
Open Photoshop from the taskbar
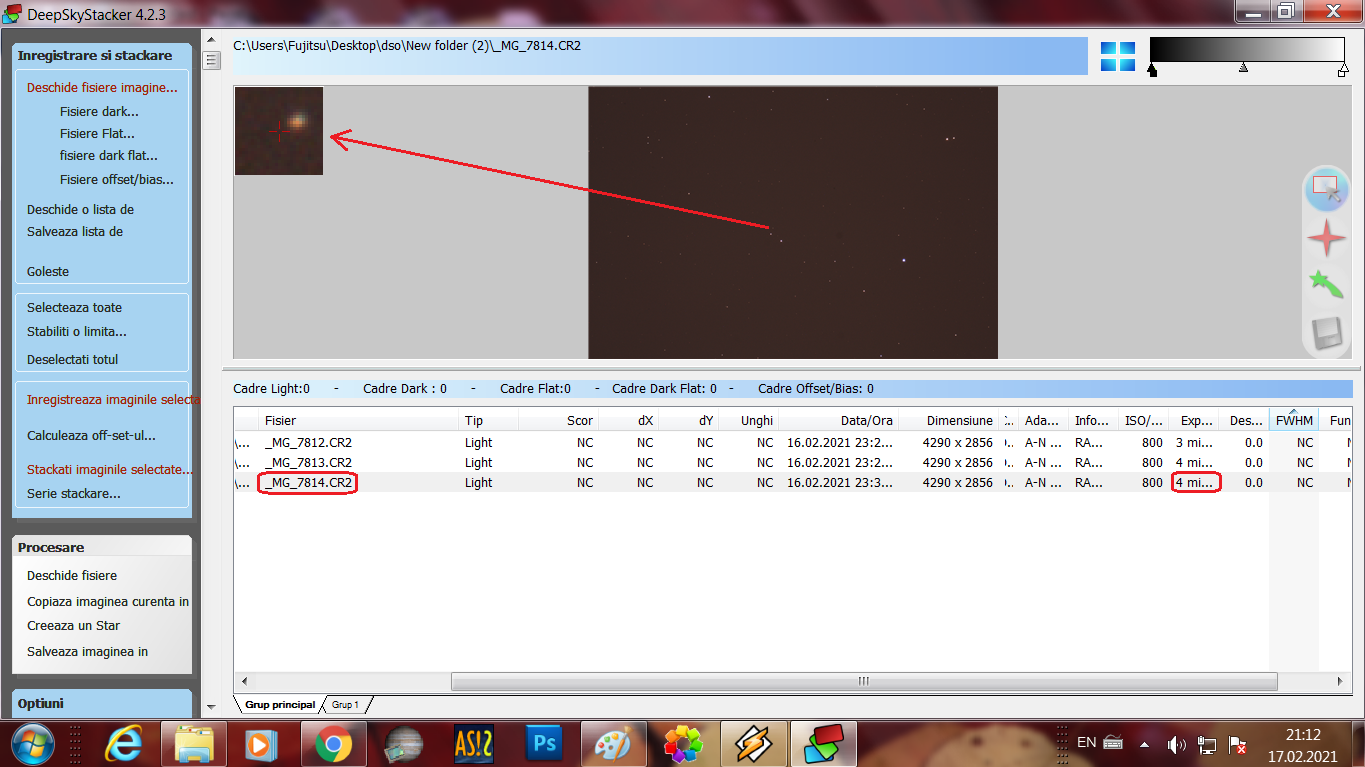(545, 744)
